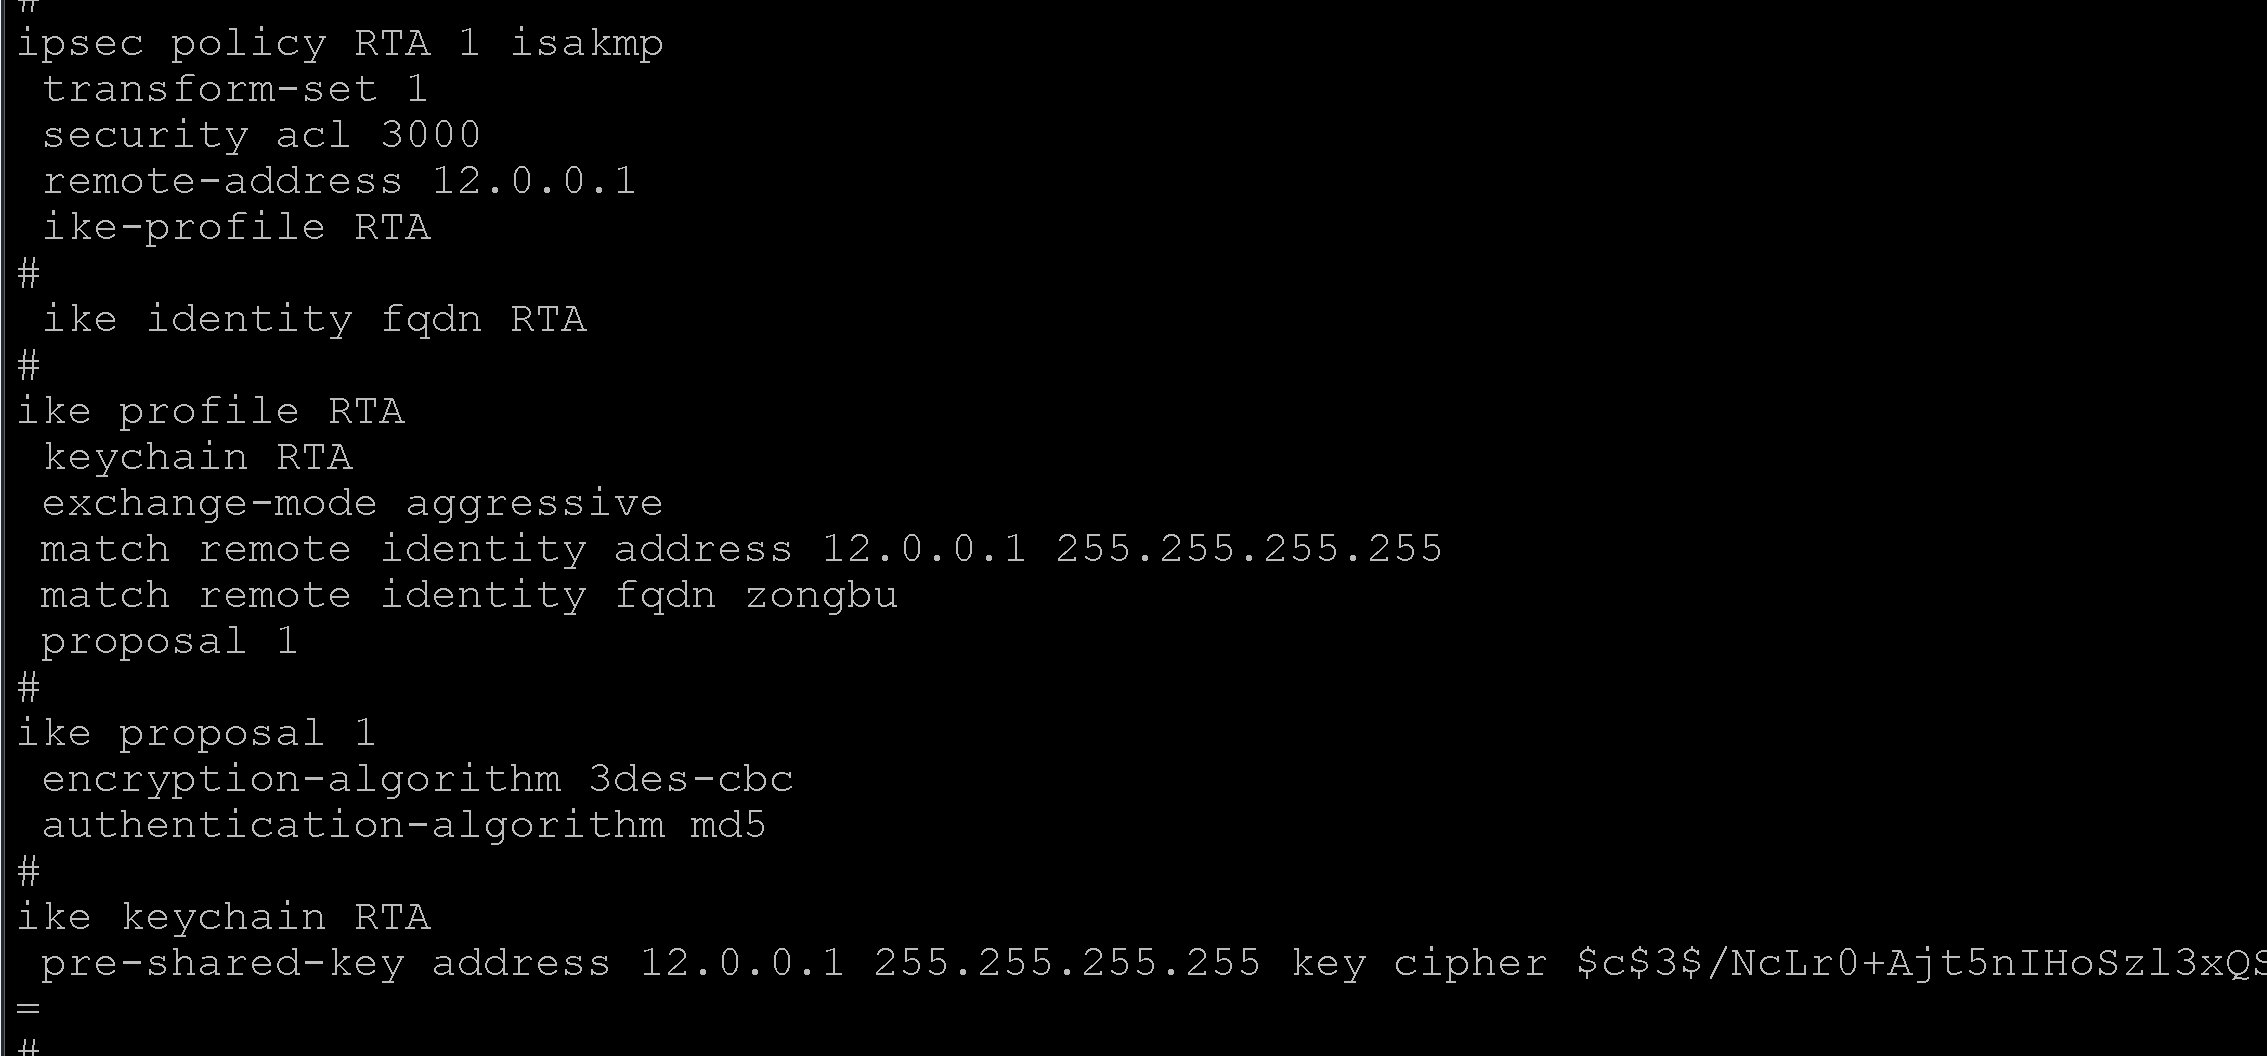Click the 'authentication-algorithm md5' line
Image resolution: width=2267 pixels, height=1056 pixels.
404,826
